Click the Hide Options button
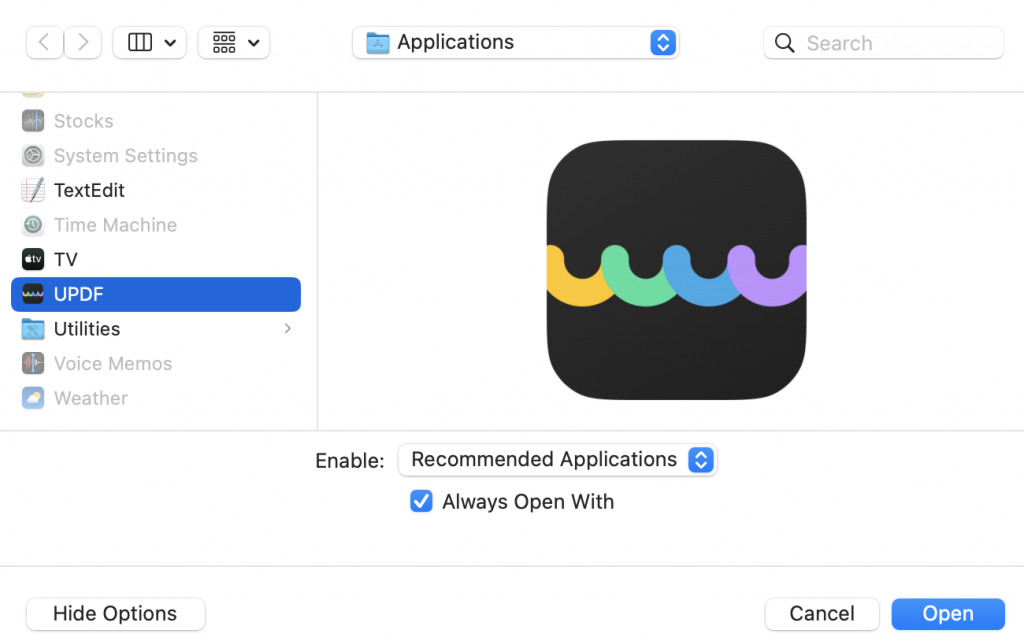 tap(115, 614)
